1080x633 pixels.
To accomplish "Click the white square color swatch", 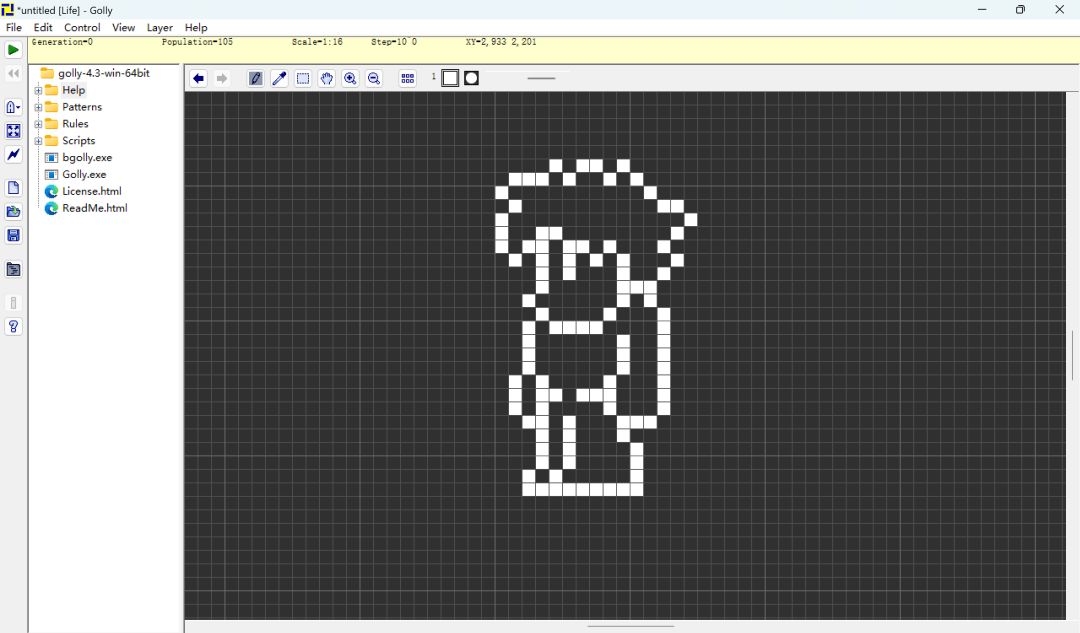I will point(450,78).
